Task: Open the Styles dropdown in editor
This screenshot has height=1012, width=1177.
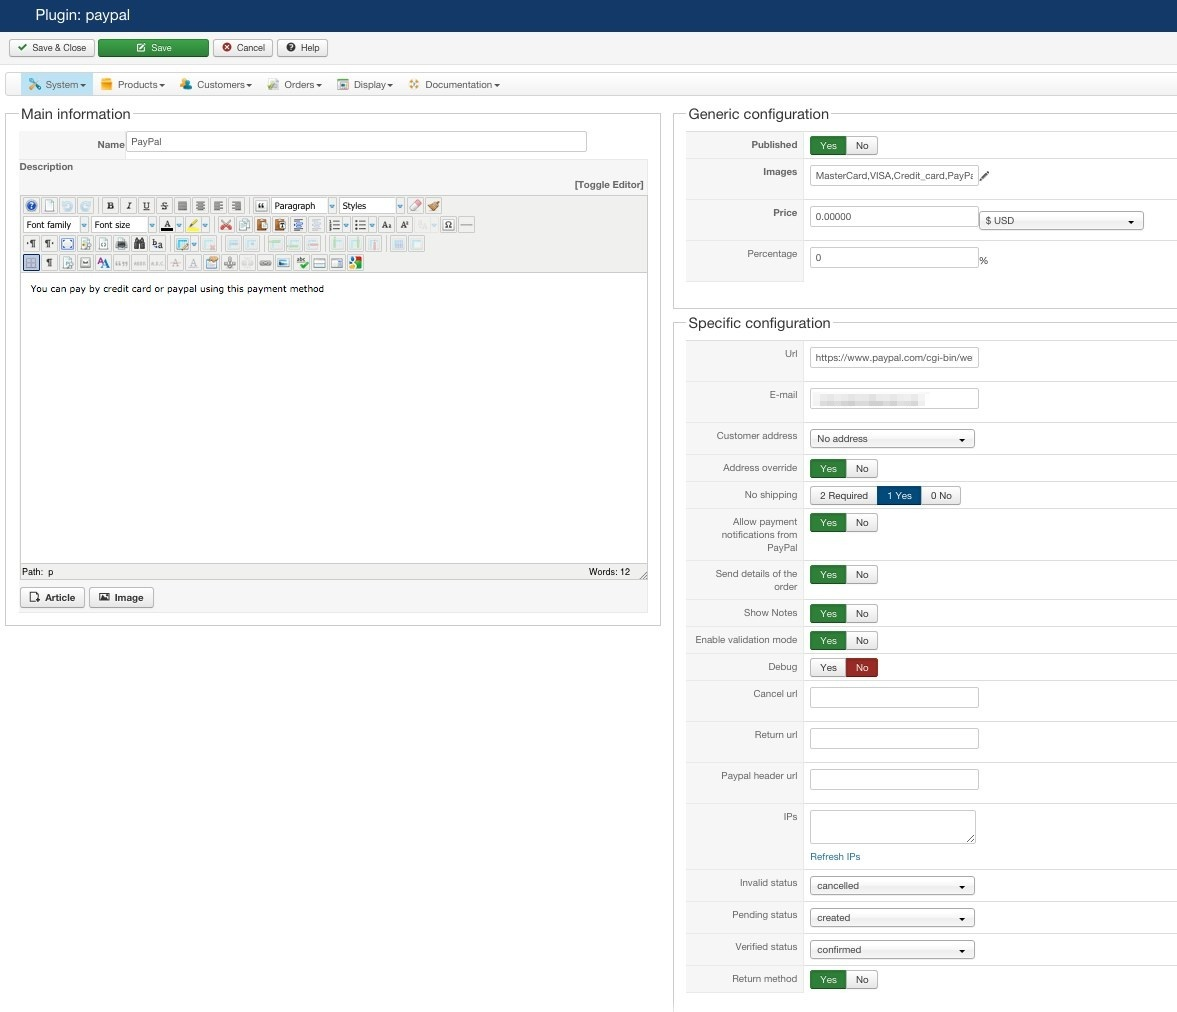Action: pos(372,206)
